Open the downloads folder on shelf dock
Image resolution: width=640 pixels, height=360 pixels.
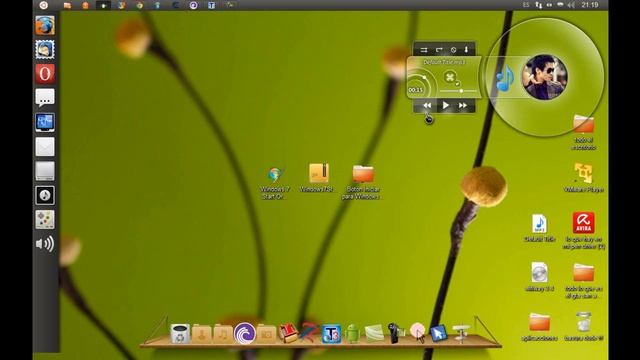coord(202,334)
